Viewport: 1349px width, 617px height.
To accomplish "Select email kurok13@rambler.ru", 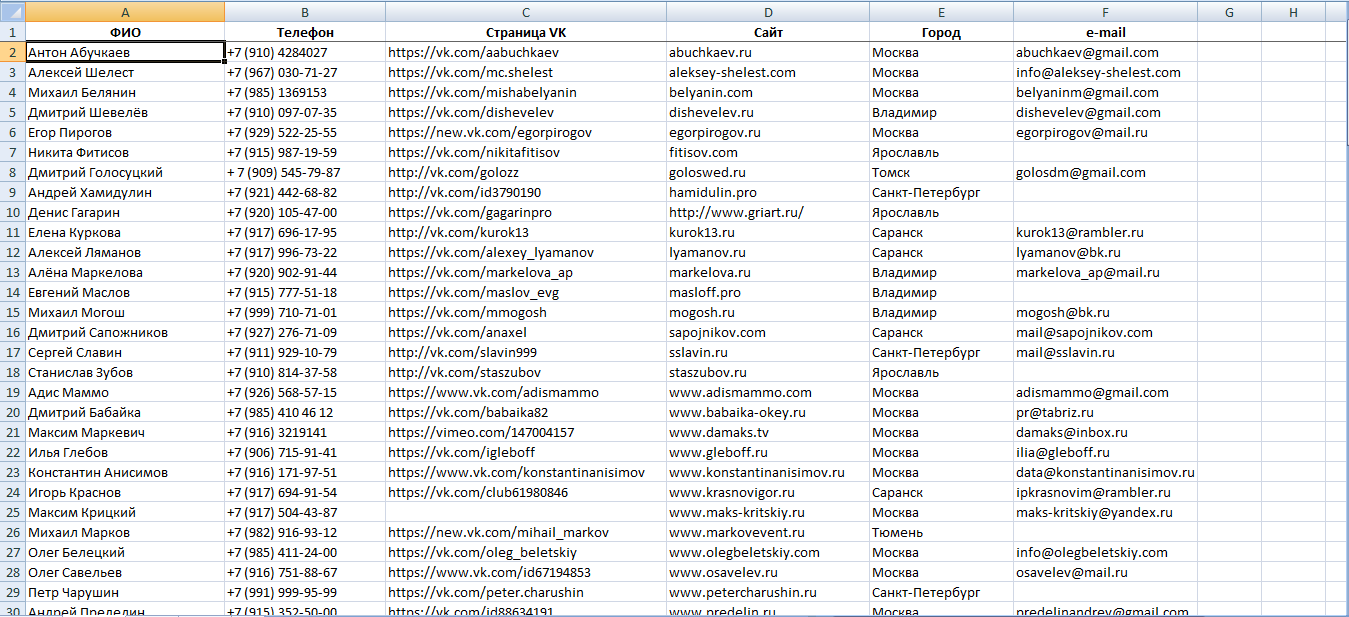I will pos(1105,232).
